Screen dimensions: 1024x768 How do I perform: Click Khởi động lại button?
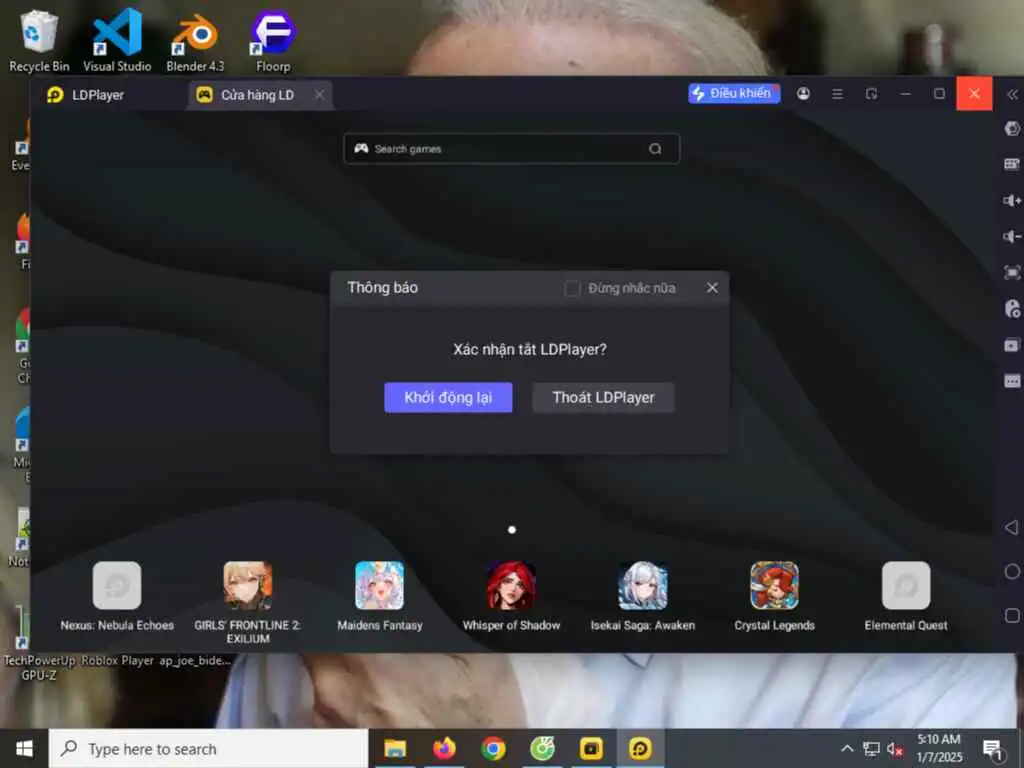[448, 397]
